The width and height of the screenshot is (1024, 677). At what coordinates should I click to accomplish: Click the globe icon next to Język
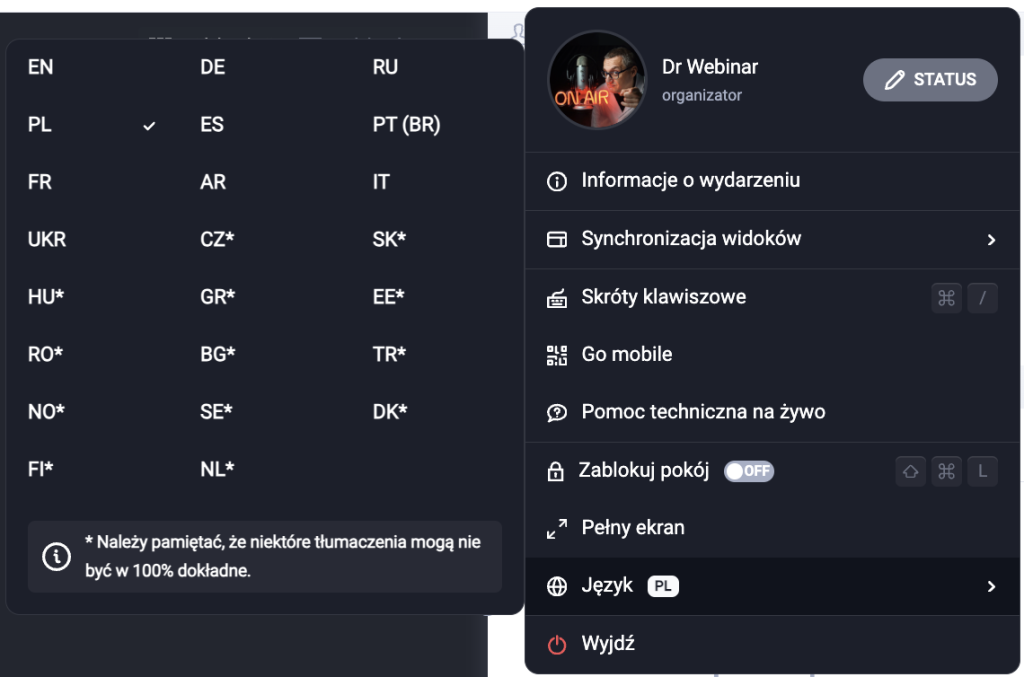(x=556, y=586)
